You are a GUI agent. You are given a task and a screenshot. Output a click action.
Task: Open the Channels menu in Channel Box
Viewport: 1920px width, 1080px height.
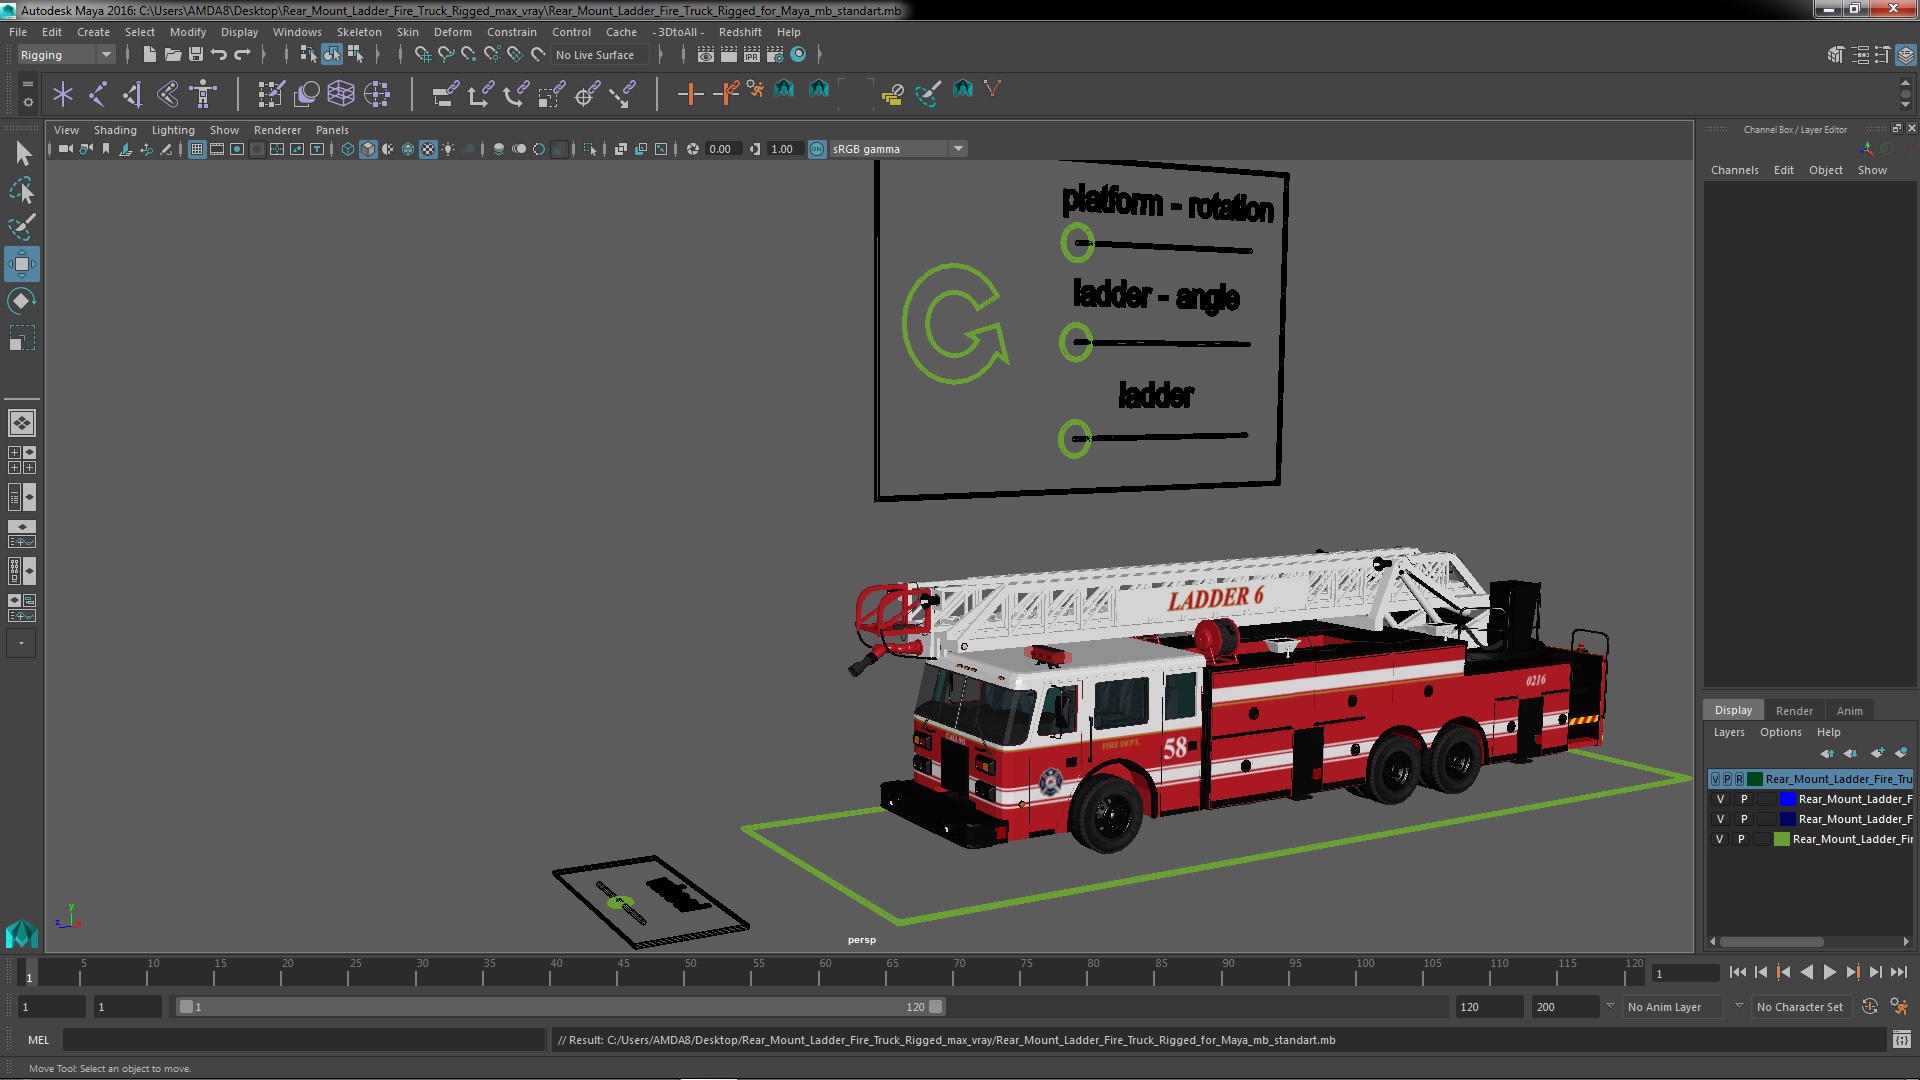(1734, 170)
